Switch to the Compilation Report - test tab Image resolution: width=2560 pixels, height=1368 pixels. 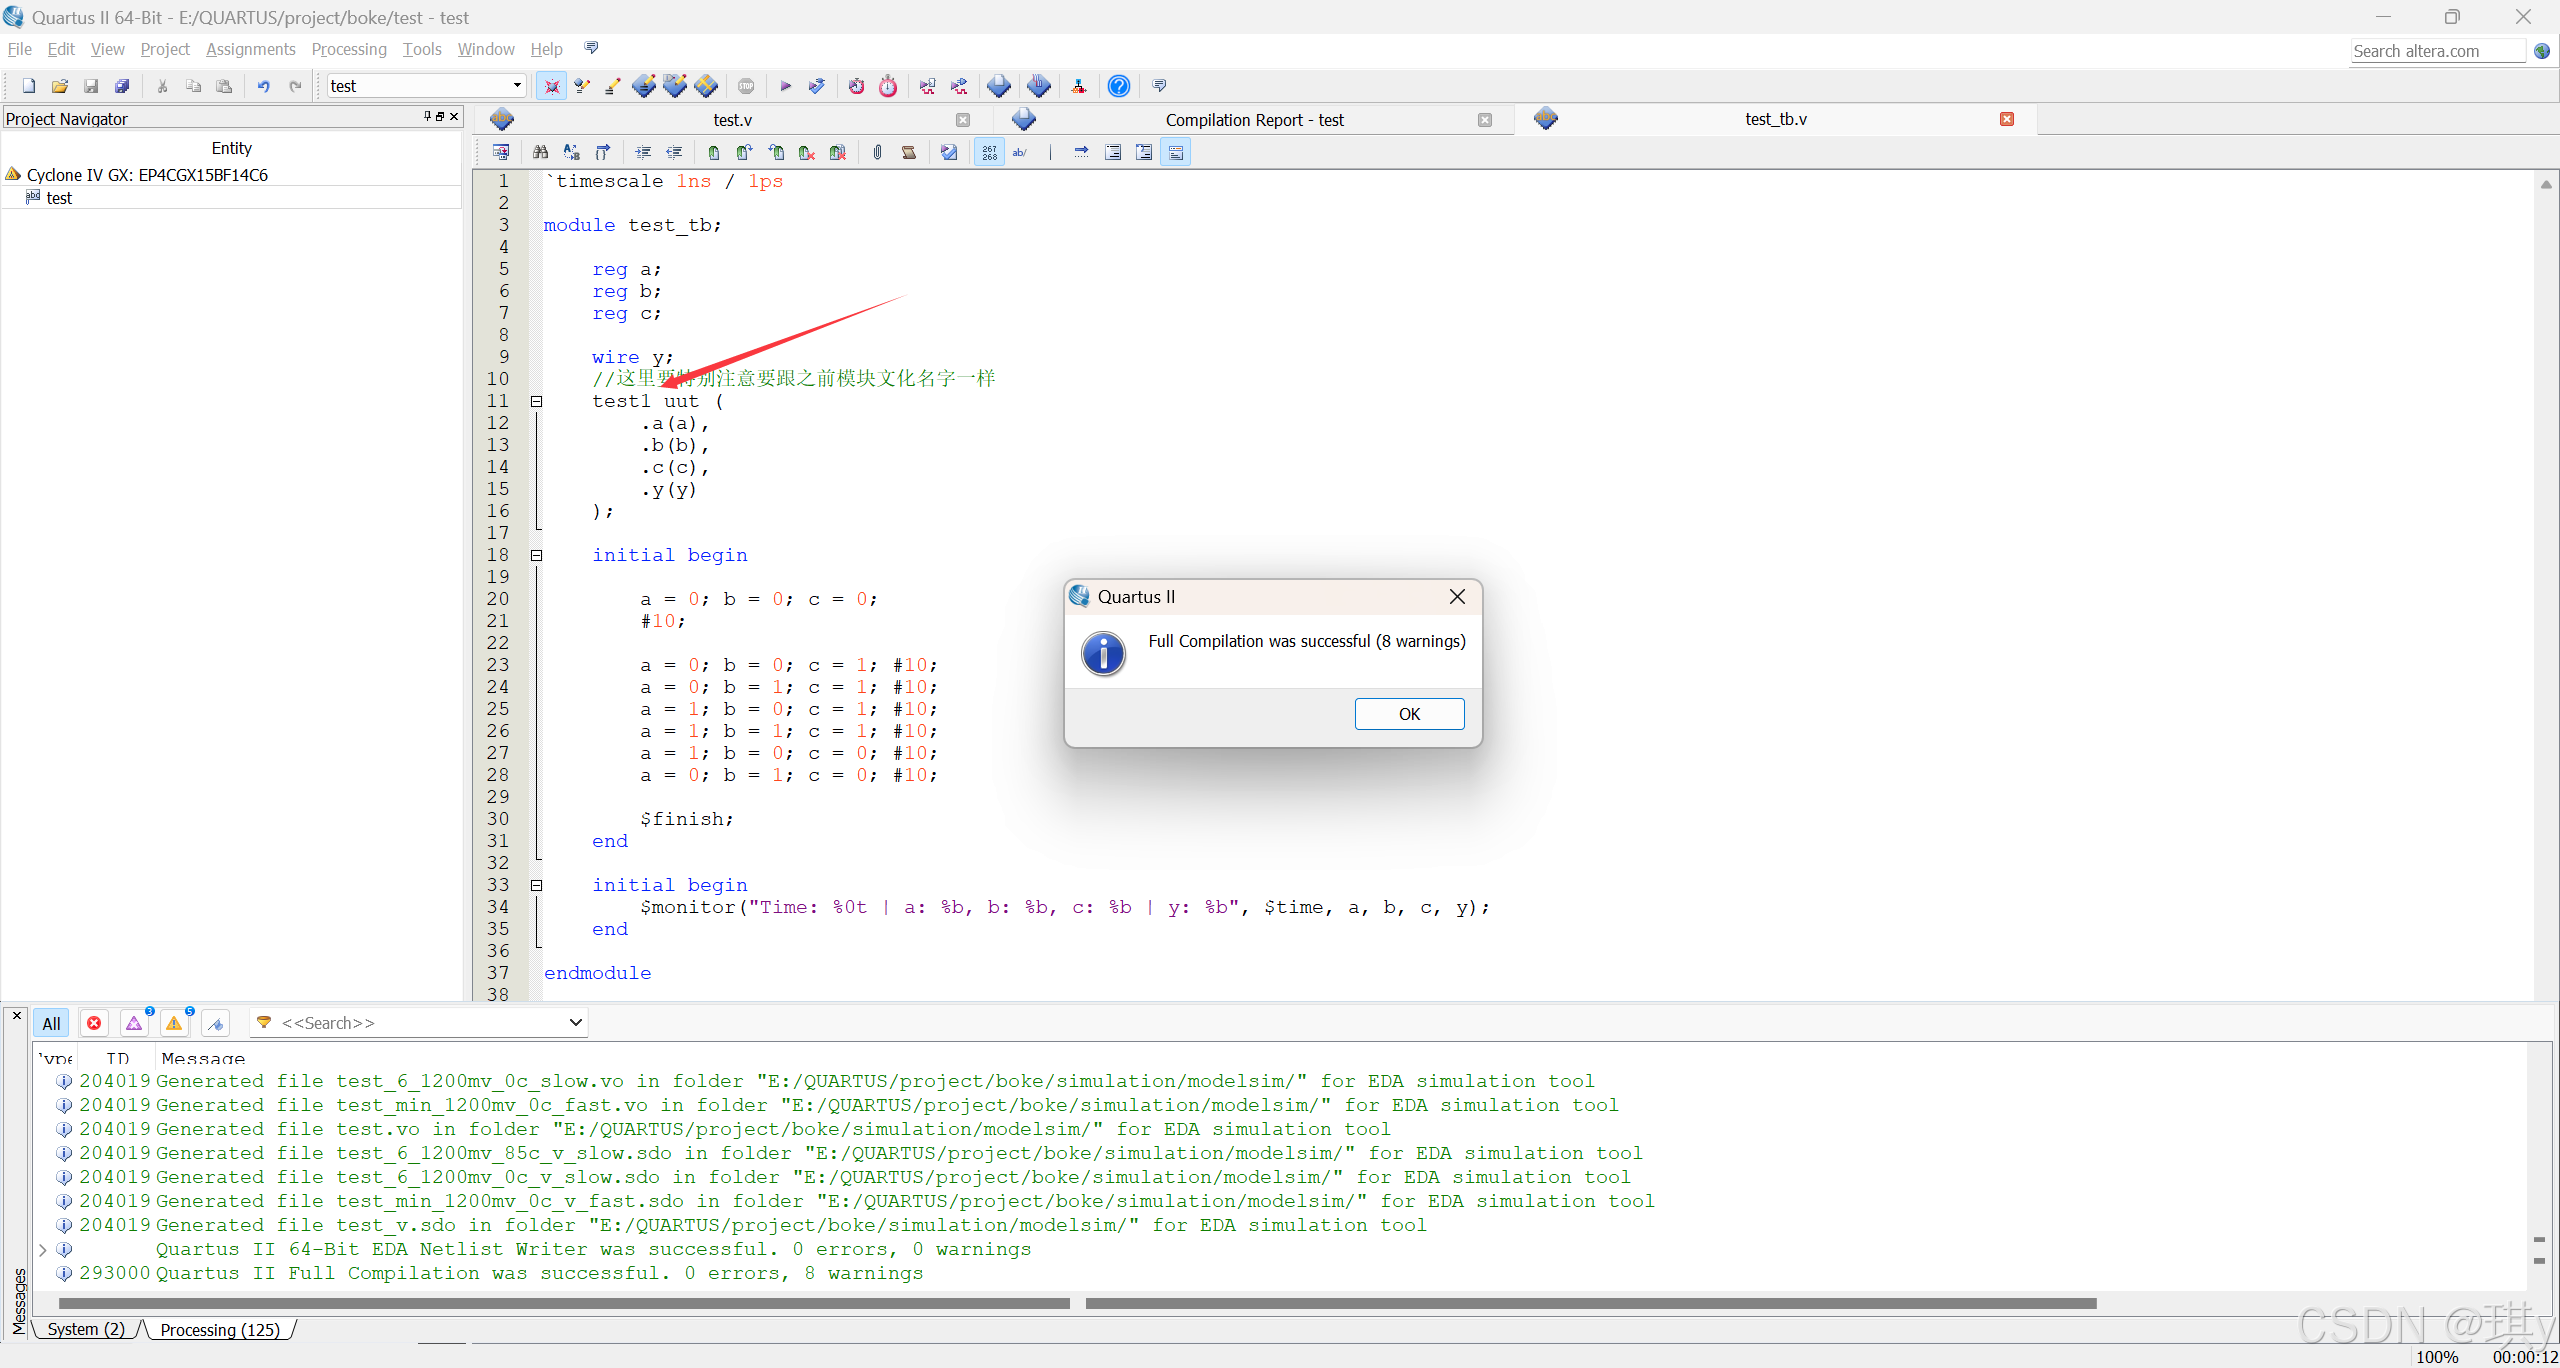pos(1253,120)
